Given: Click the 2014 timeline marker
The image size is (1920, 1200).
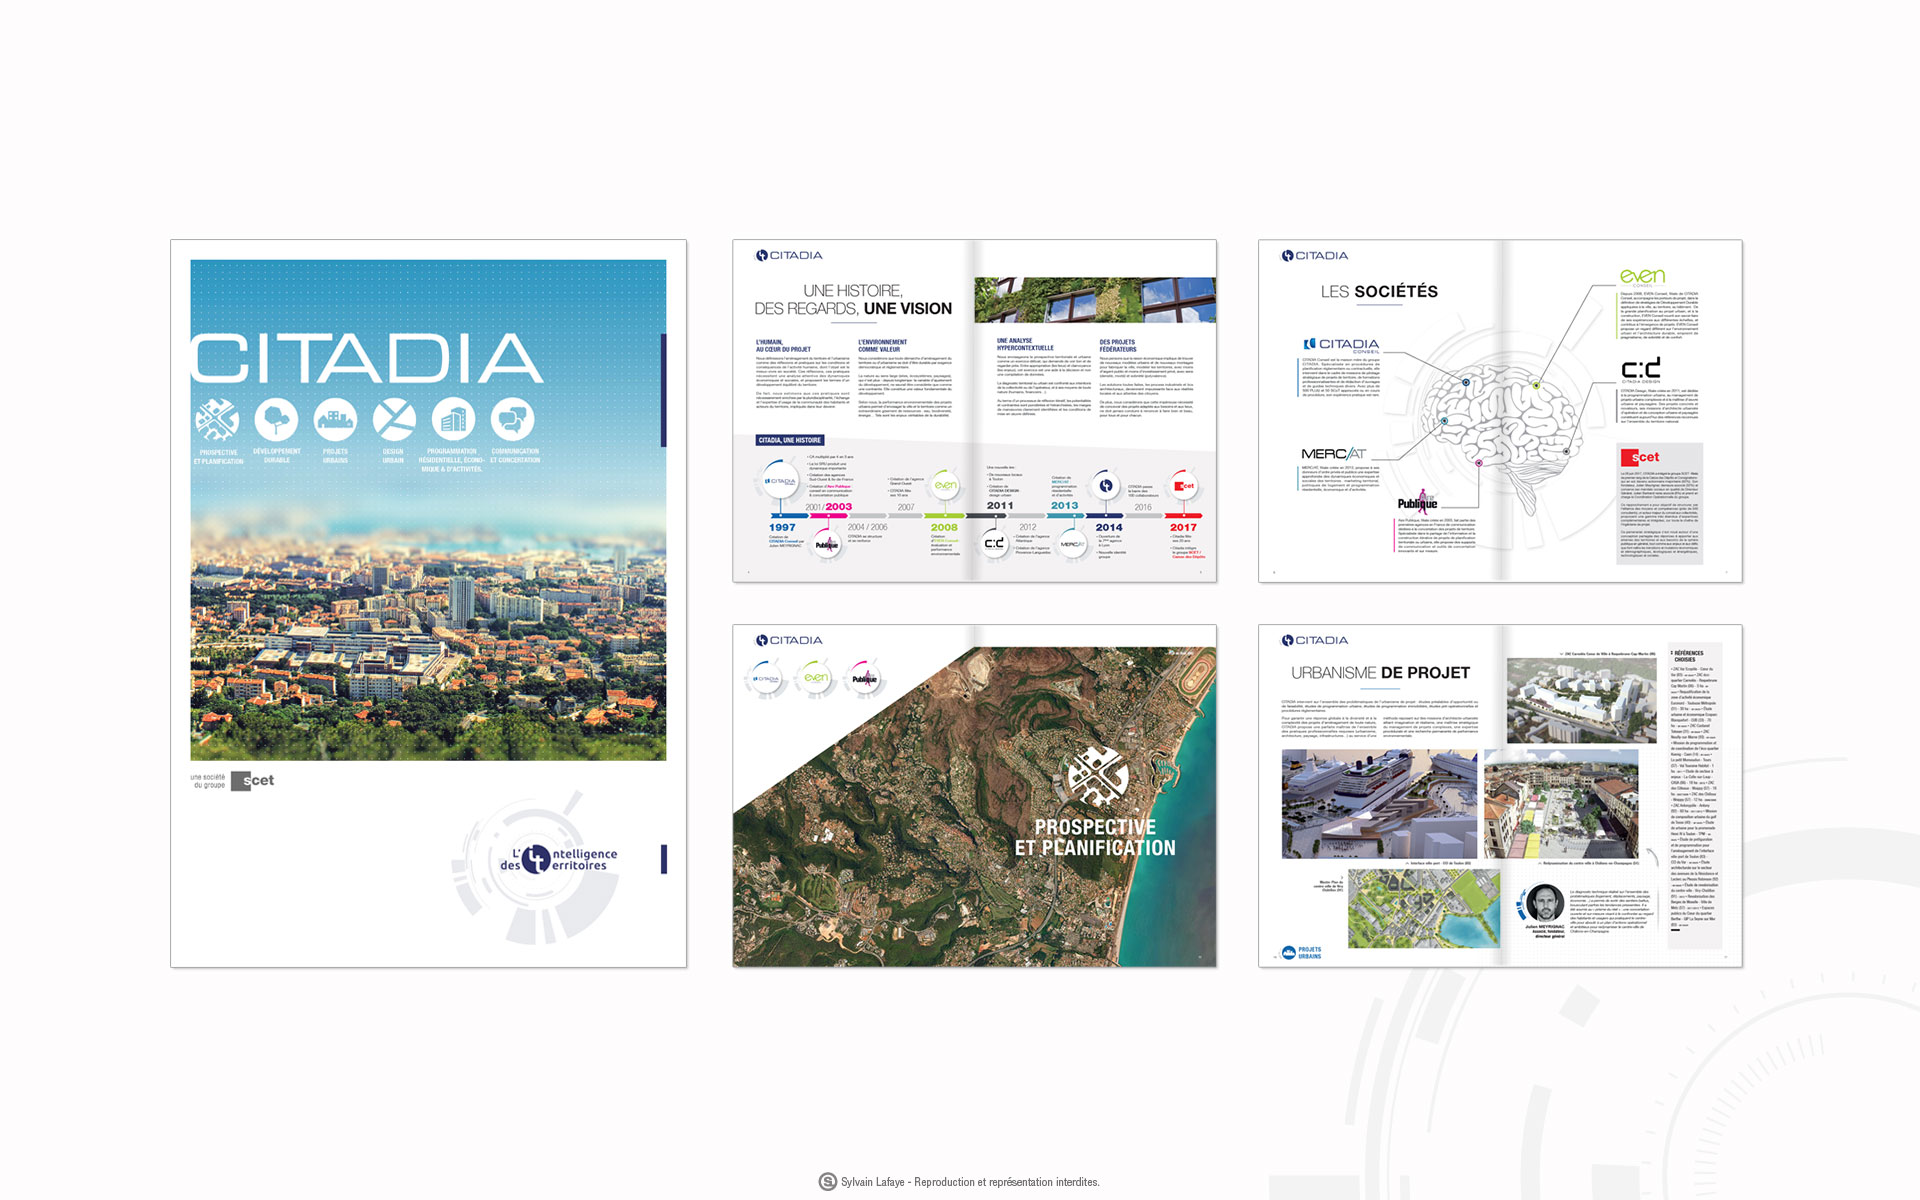Looking at the screenshot, I should click(x=1108, y=527).
